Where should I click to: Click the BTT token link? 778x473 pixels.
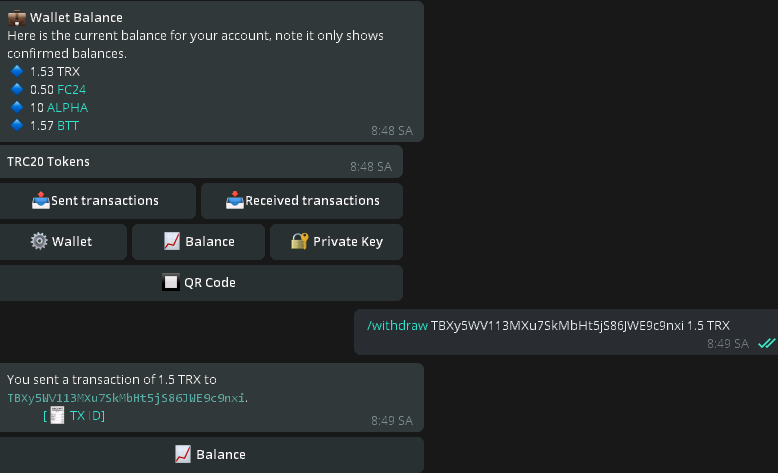[x=68, y=125]
